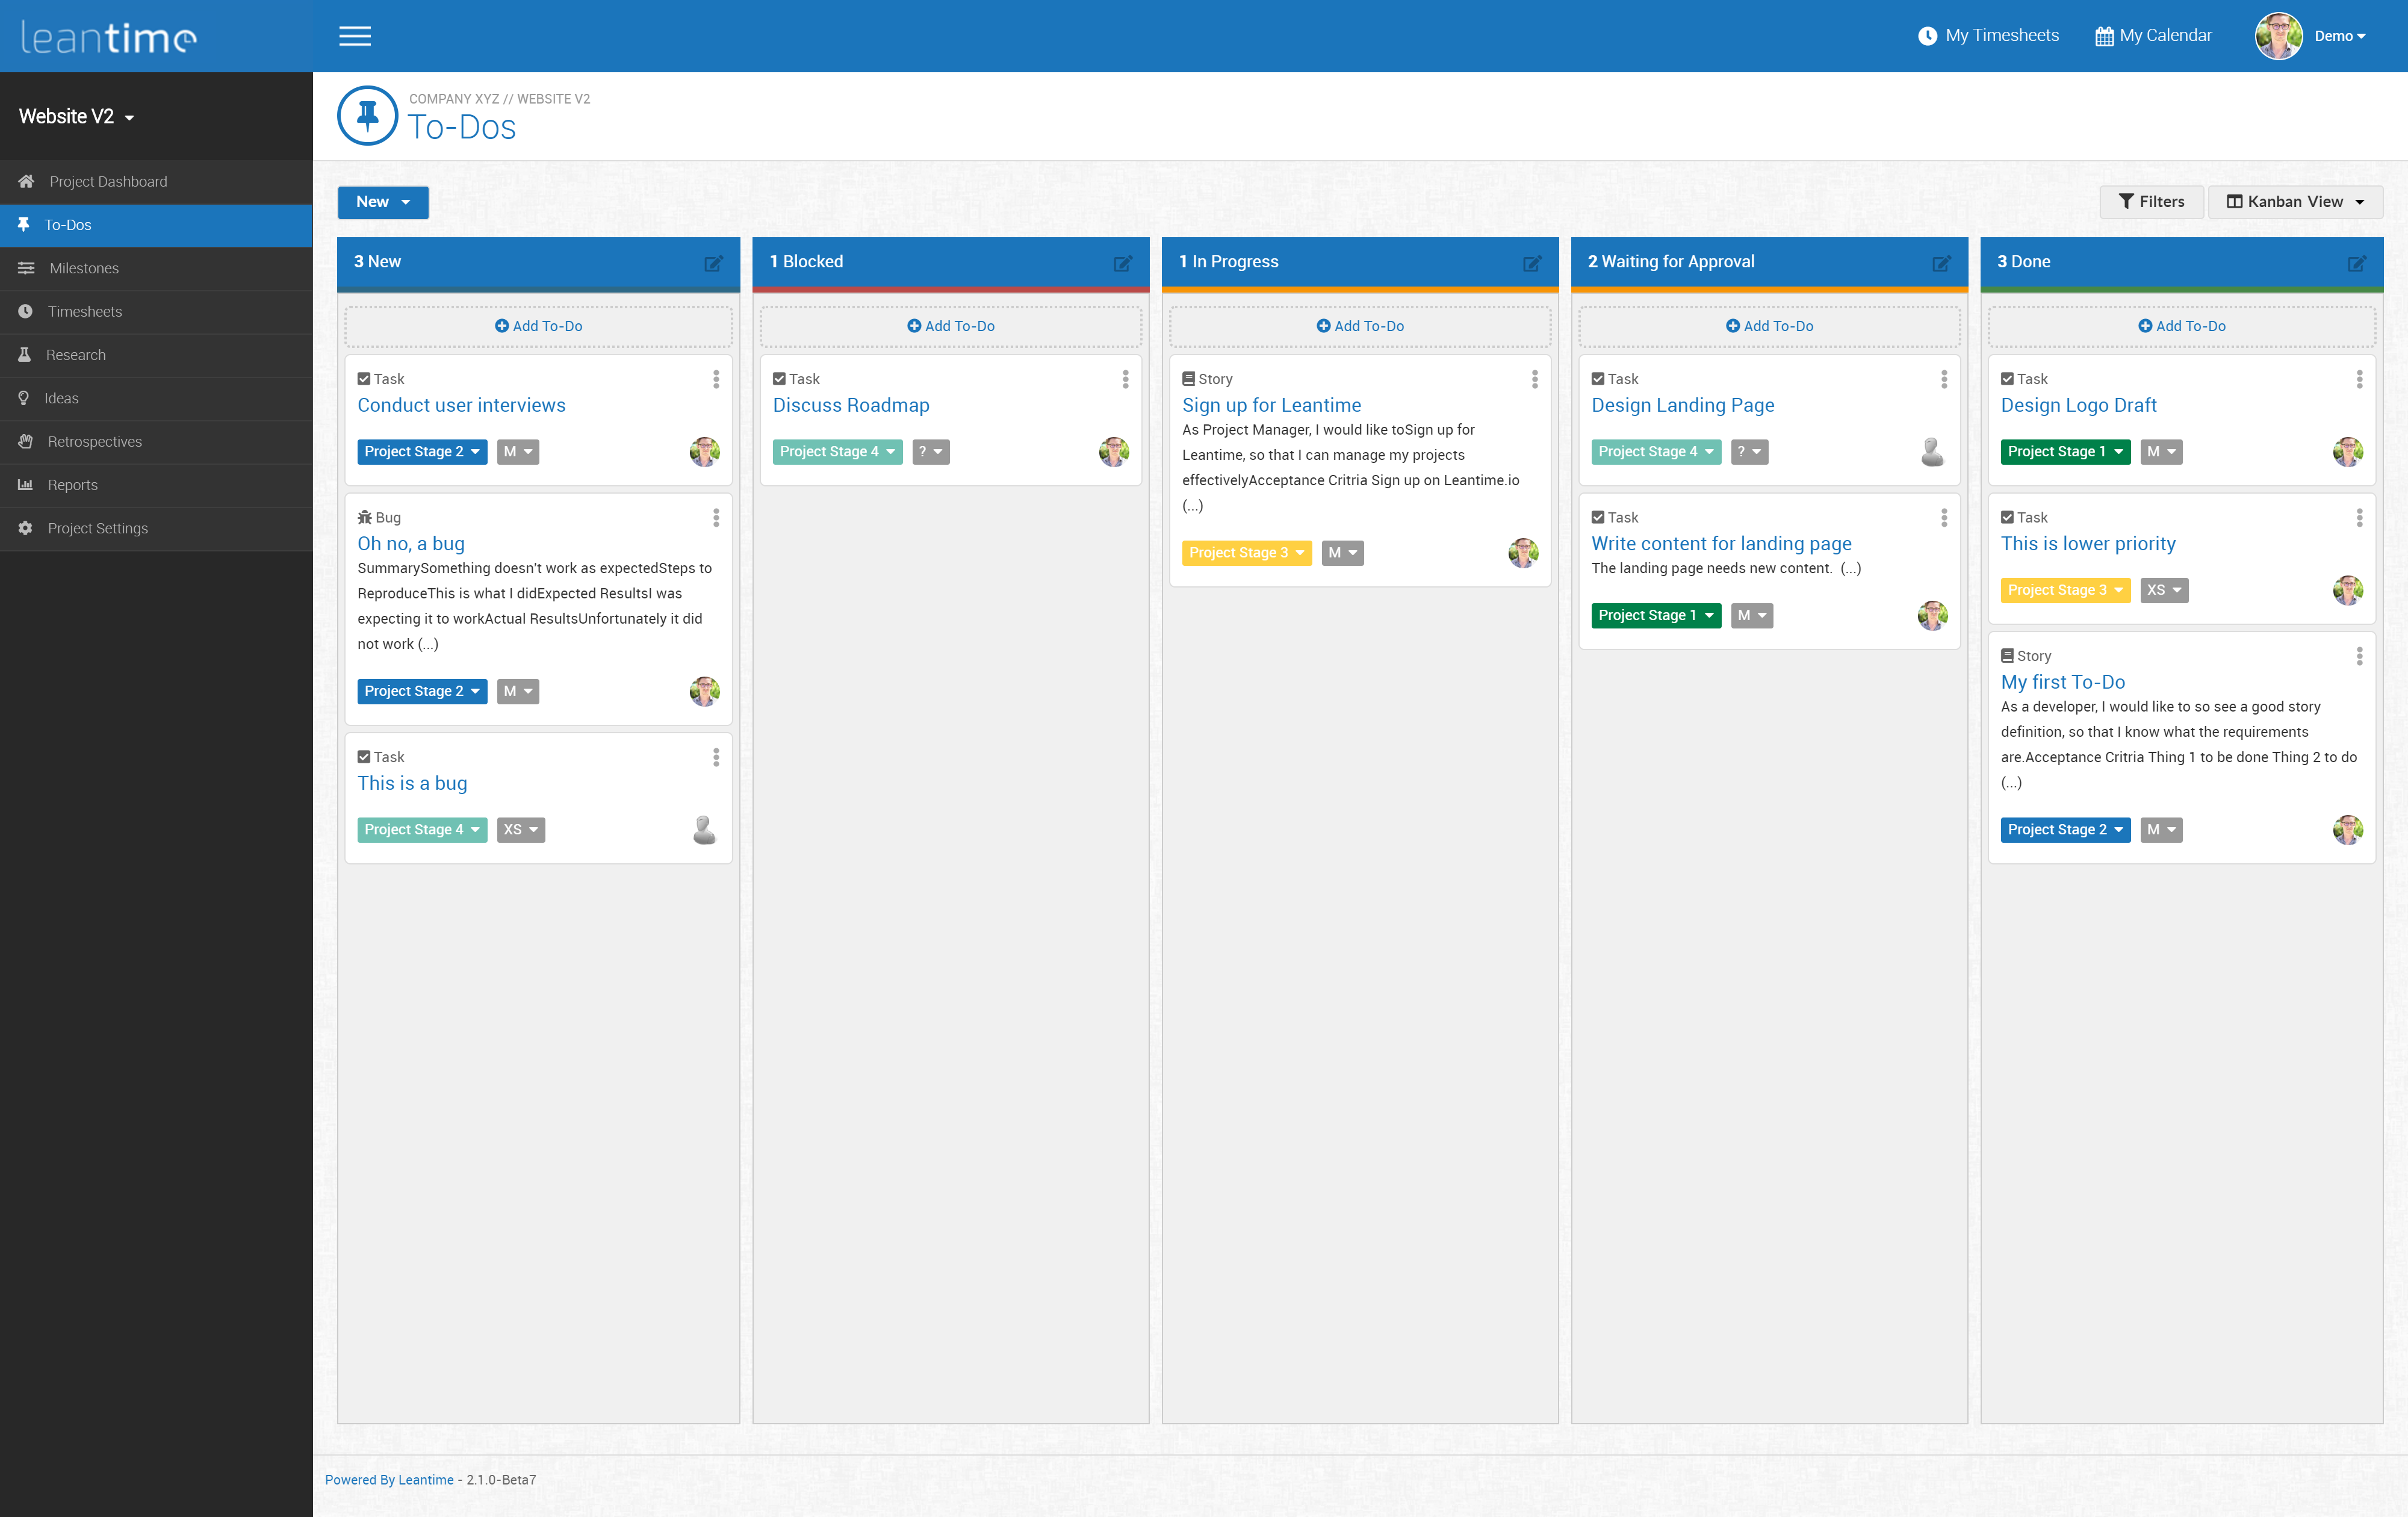Click Add To-Do in the Blocked column
Image resolution: width=2408 pixels, height=1517 pixels.
pyautogui.click(x=949, y=326)
